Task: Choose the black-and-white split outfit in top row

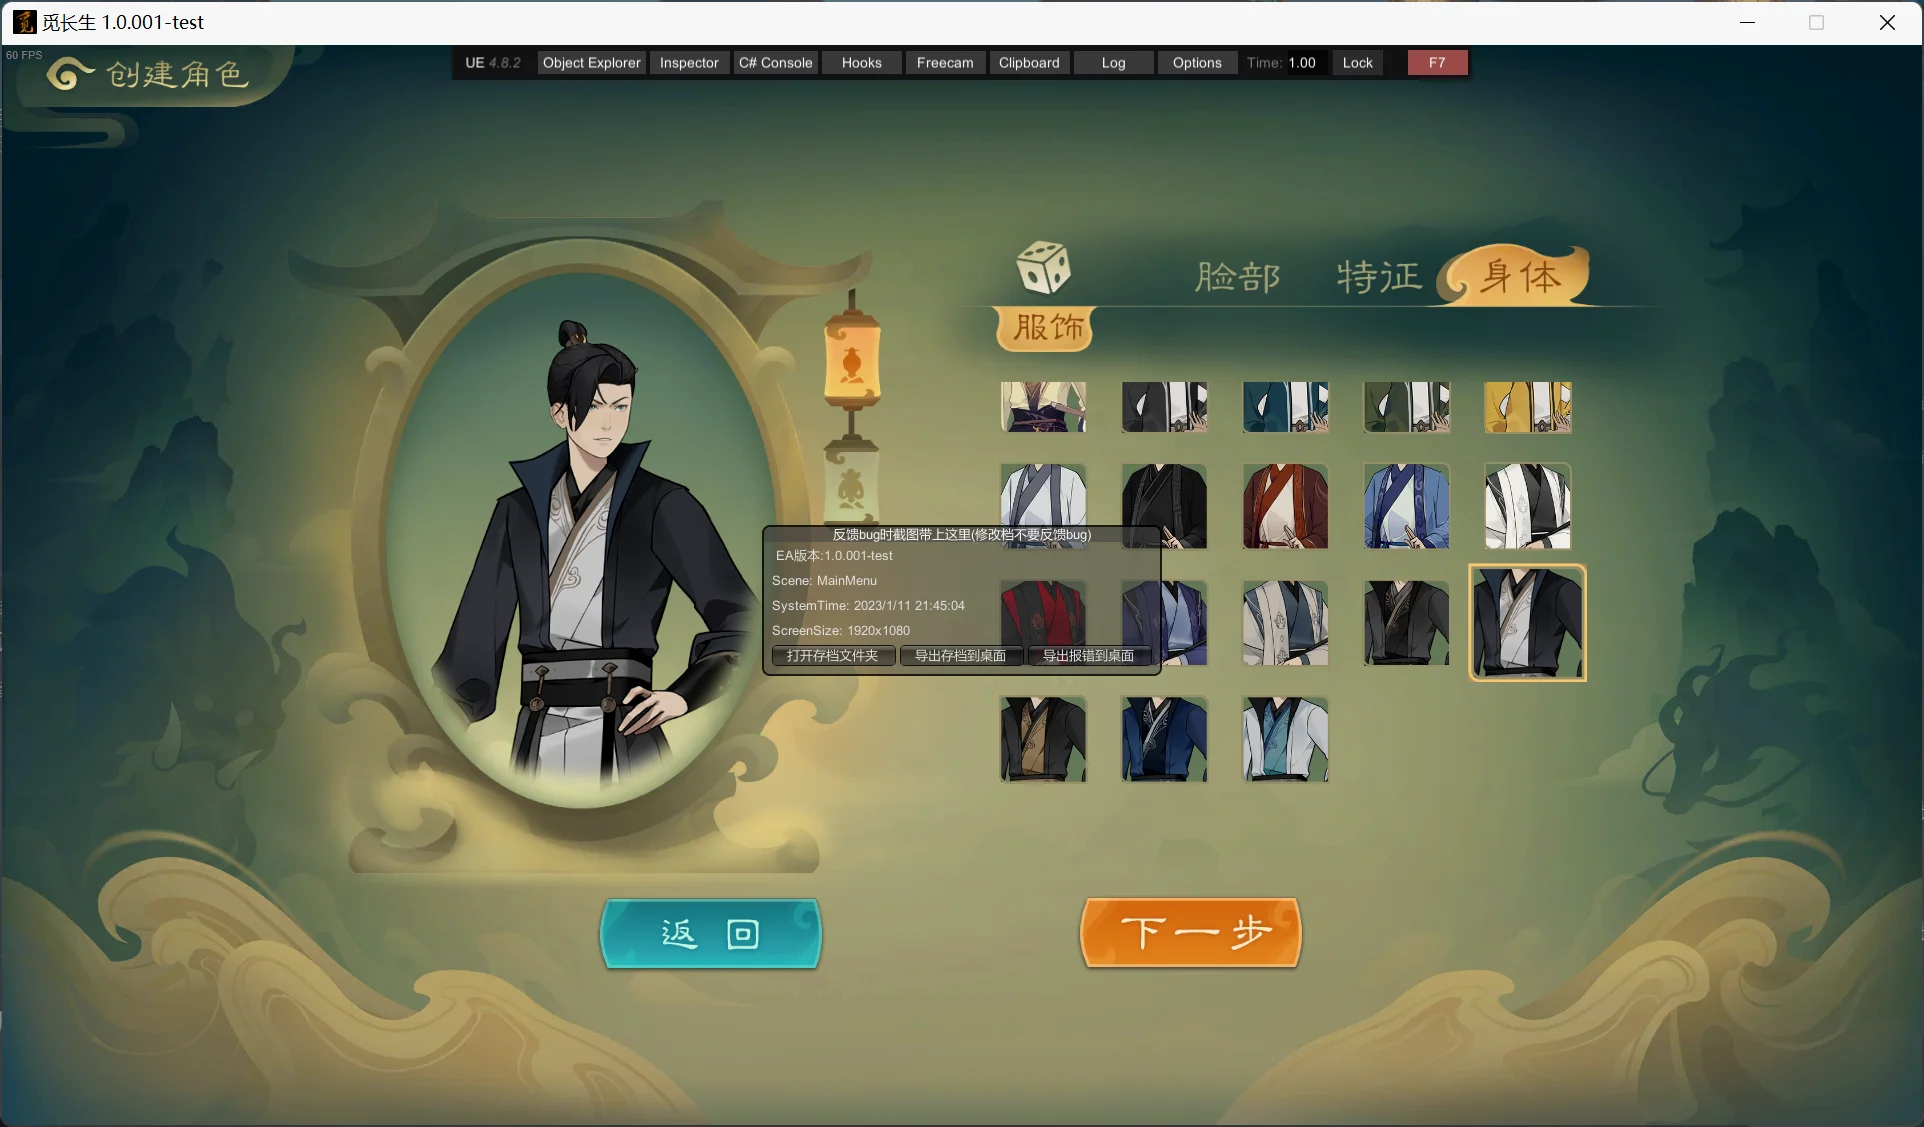Action: click(x=1164, y=407)
